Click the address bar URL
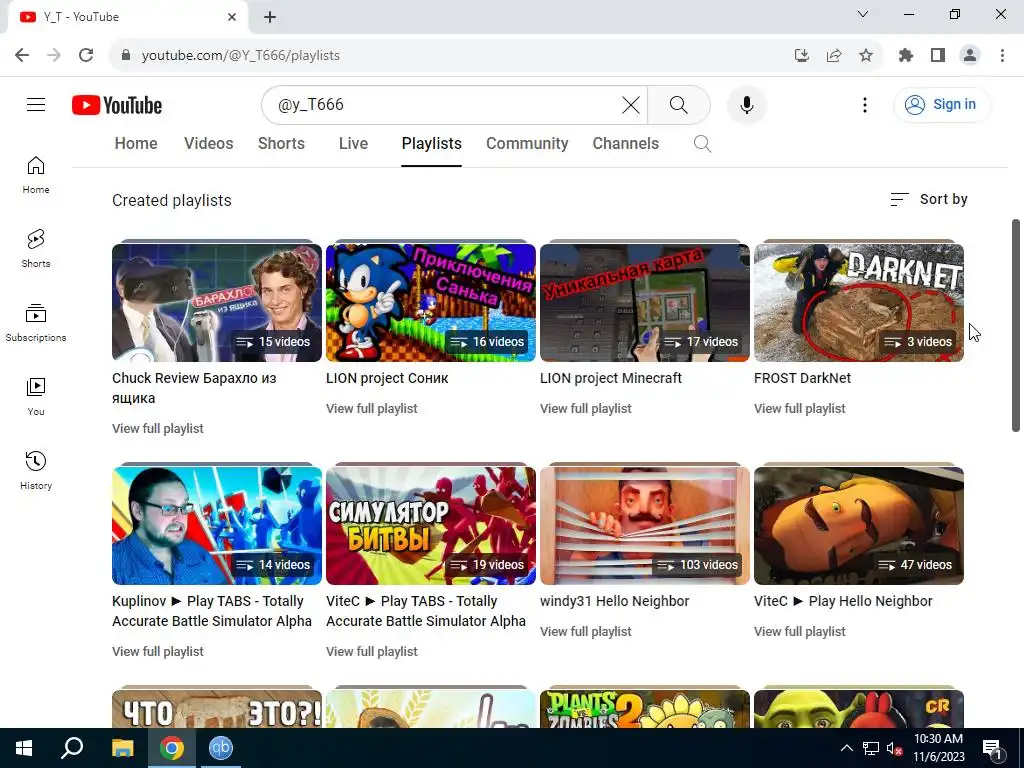 240,56
